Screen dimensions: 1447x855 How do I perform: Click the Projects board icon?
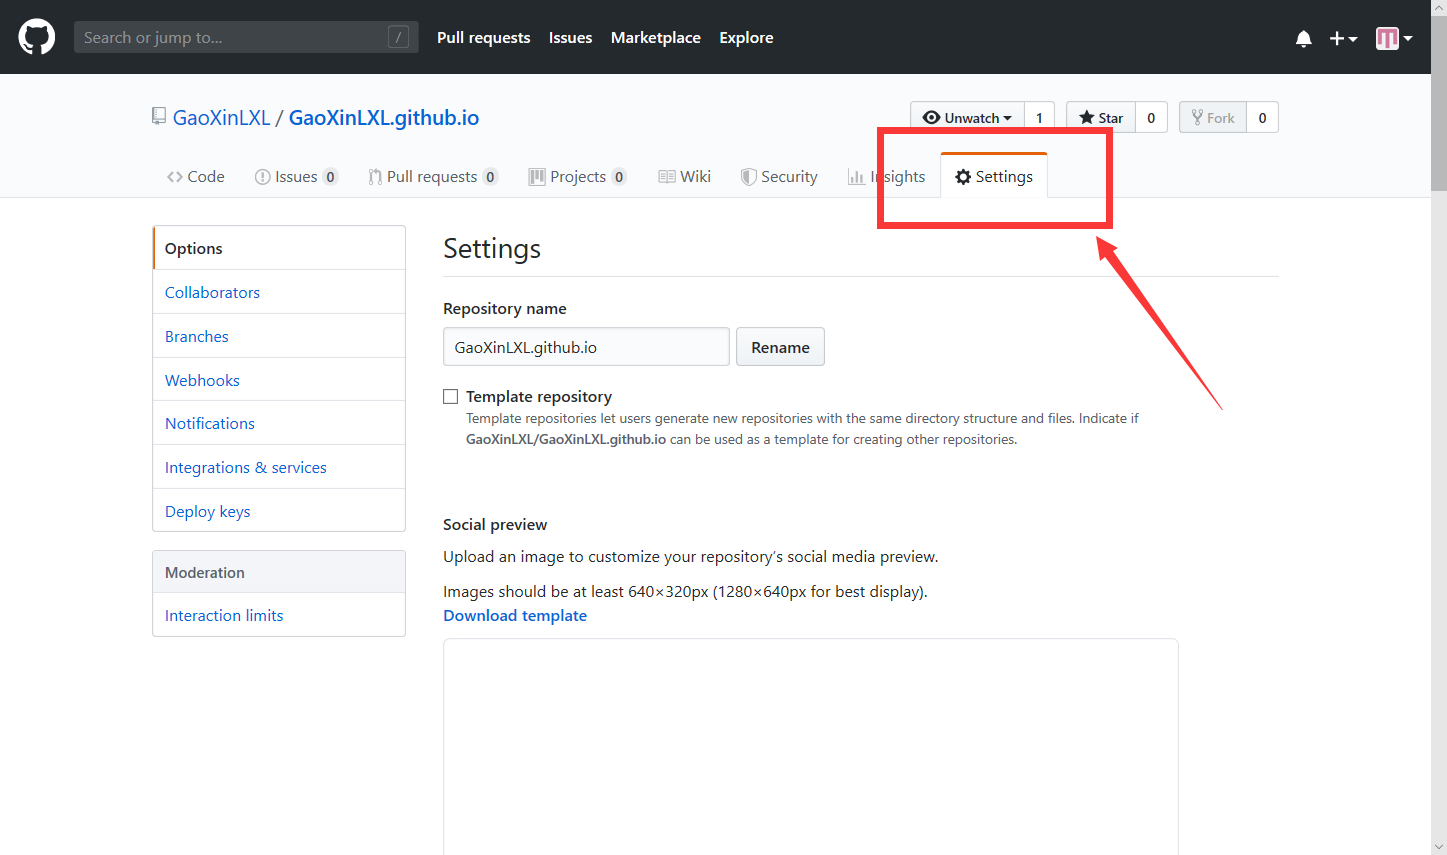(538, 176)
